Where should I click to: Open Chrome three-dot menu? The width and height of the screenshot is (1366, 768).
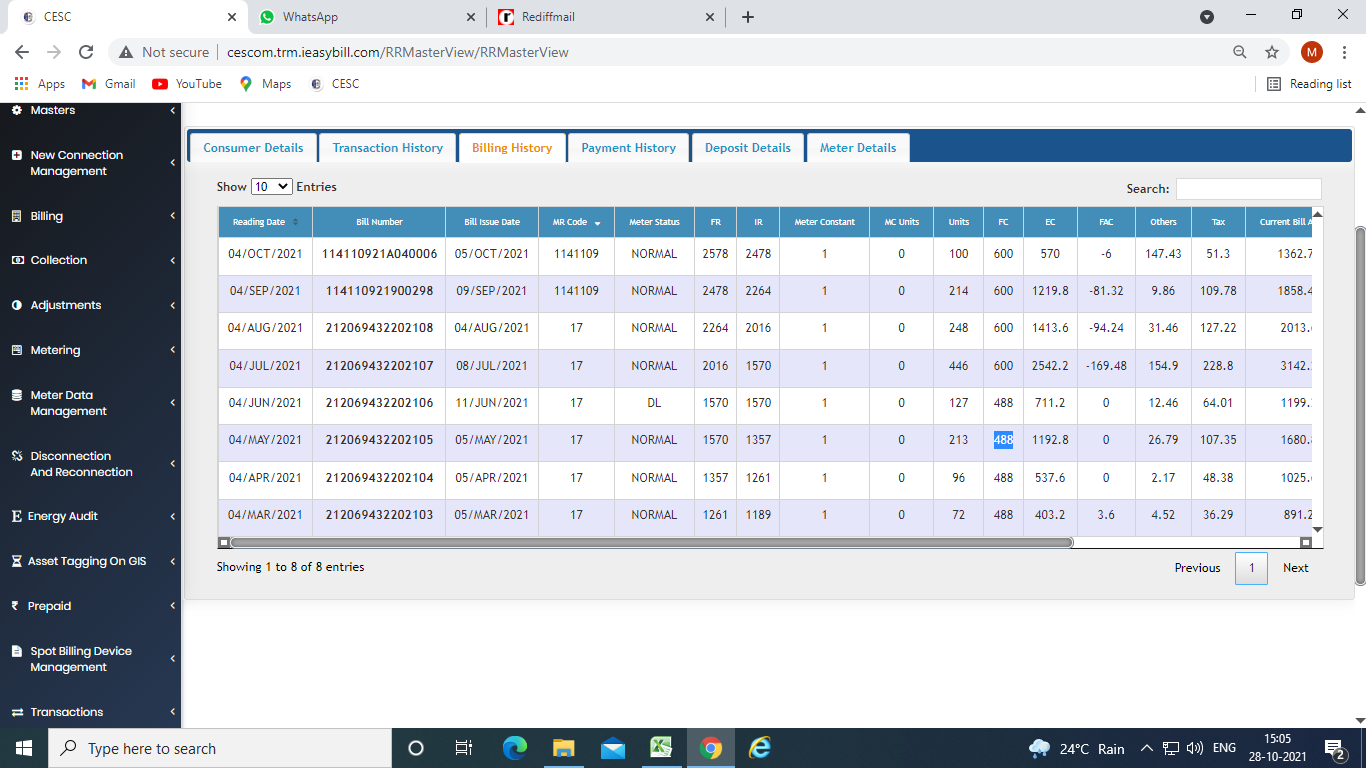pos(1345,52)
